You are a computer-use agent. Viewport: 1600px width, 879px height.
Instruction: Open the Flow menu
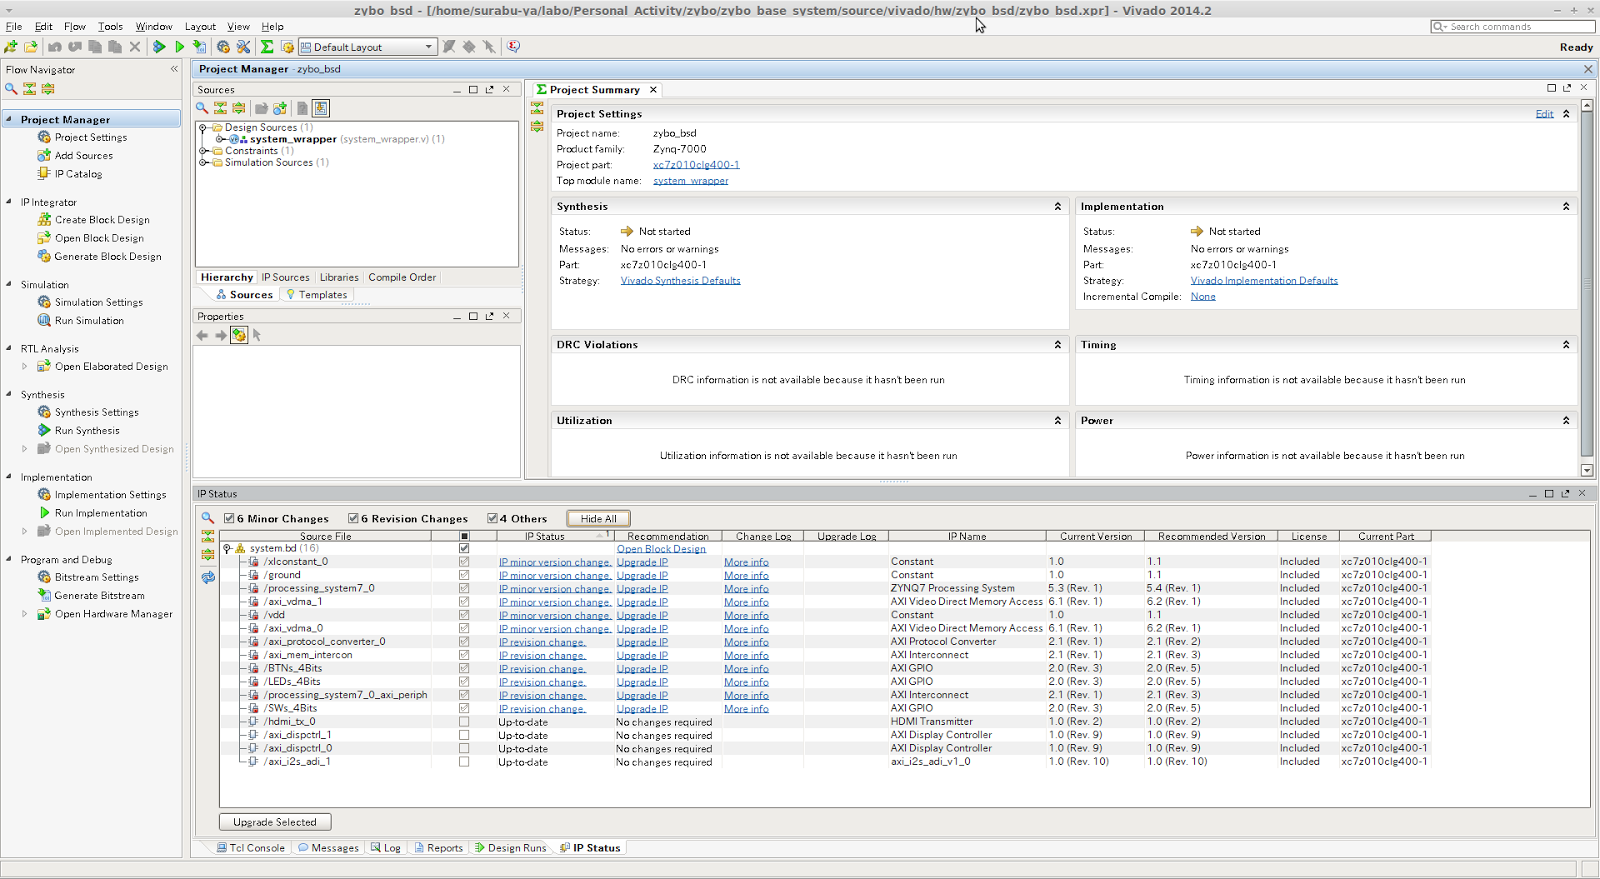(x=75, y=26)
